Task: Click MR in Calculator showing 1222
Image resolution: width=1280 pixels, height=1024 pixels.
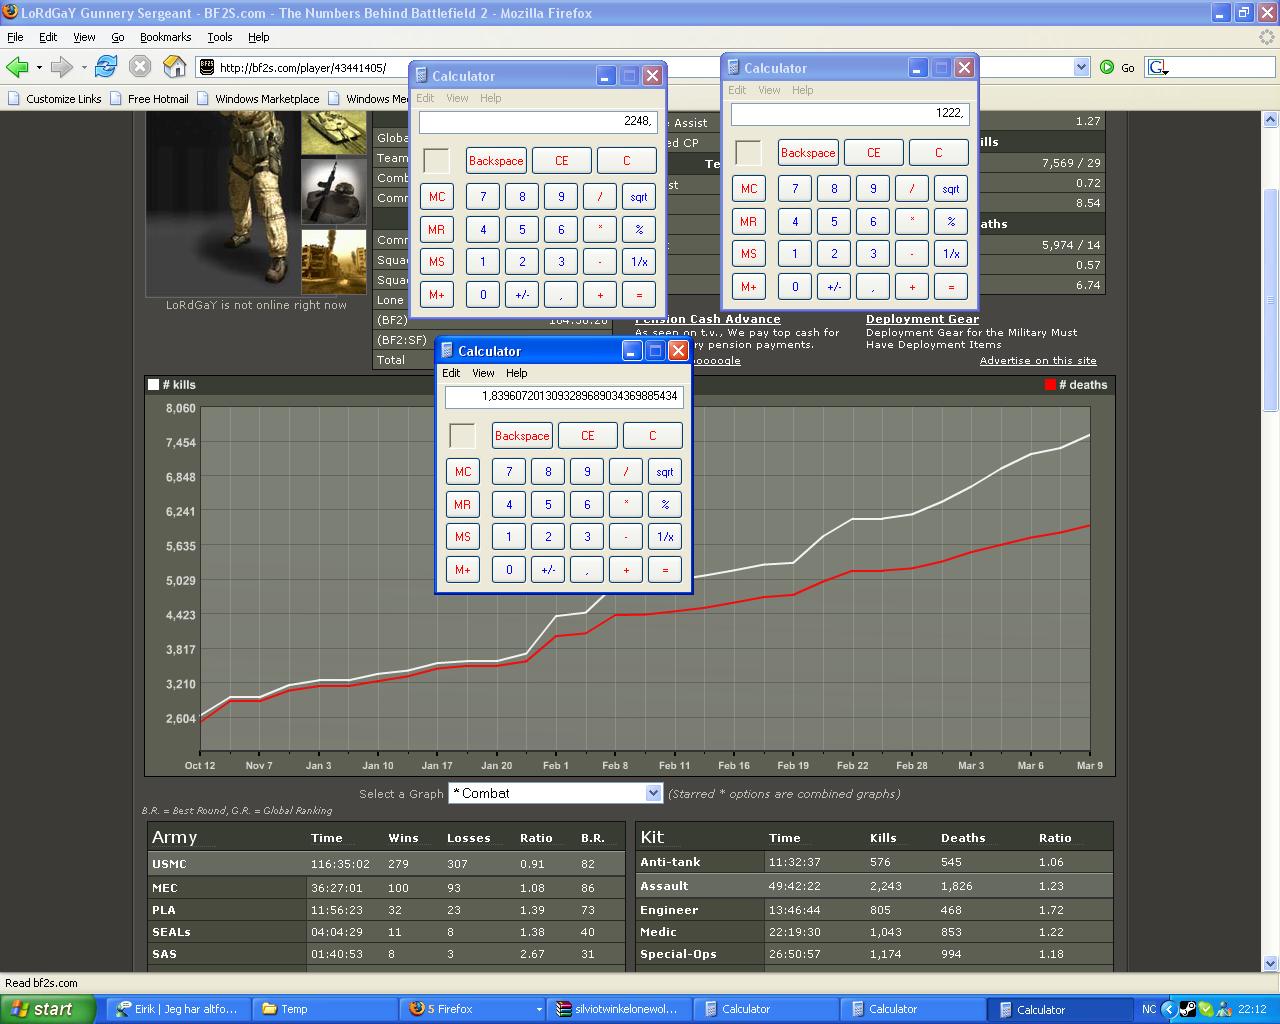Action: pyautogui.click(x=749, y=222)
